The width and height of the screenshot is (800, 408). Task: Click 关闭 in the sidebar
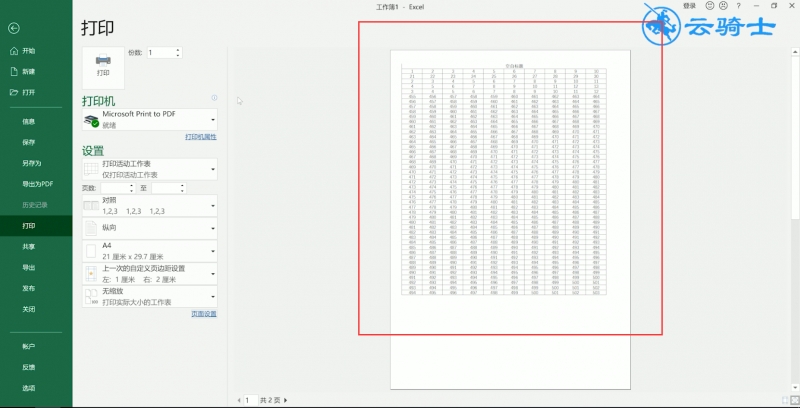[36, 309]
